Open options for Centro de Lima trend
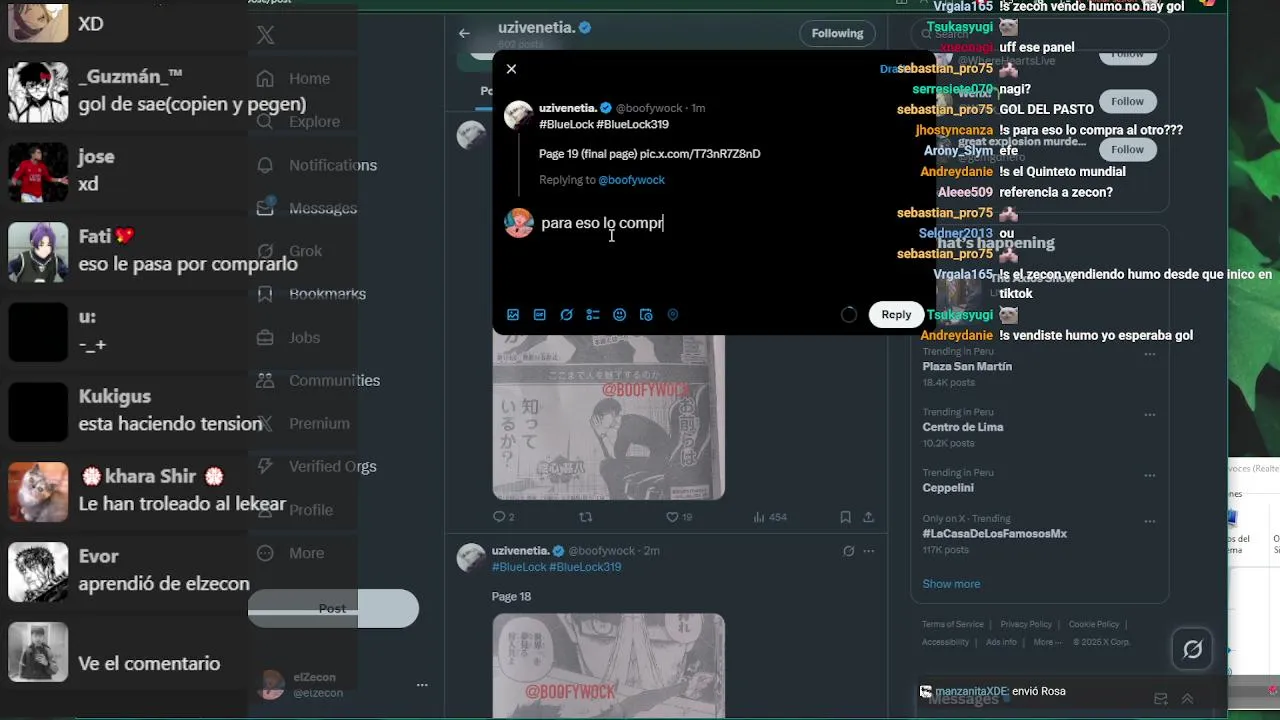Image resolution: width=1280 pixels, height=720 pixels. tap(1149, 414)
